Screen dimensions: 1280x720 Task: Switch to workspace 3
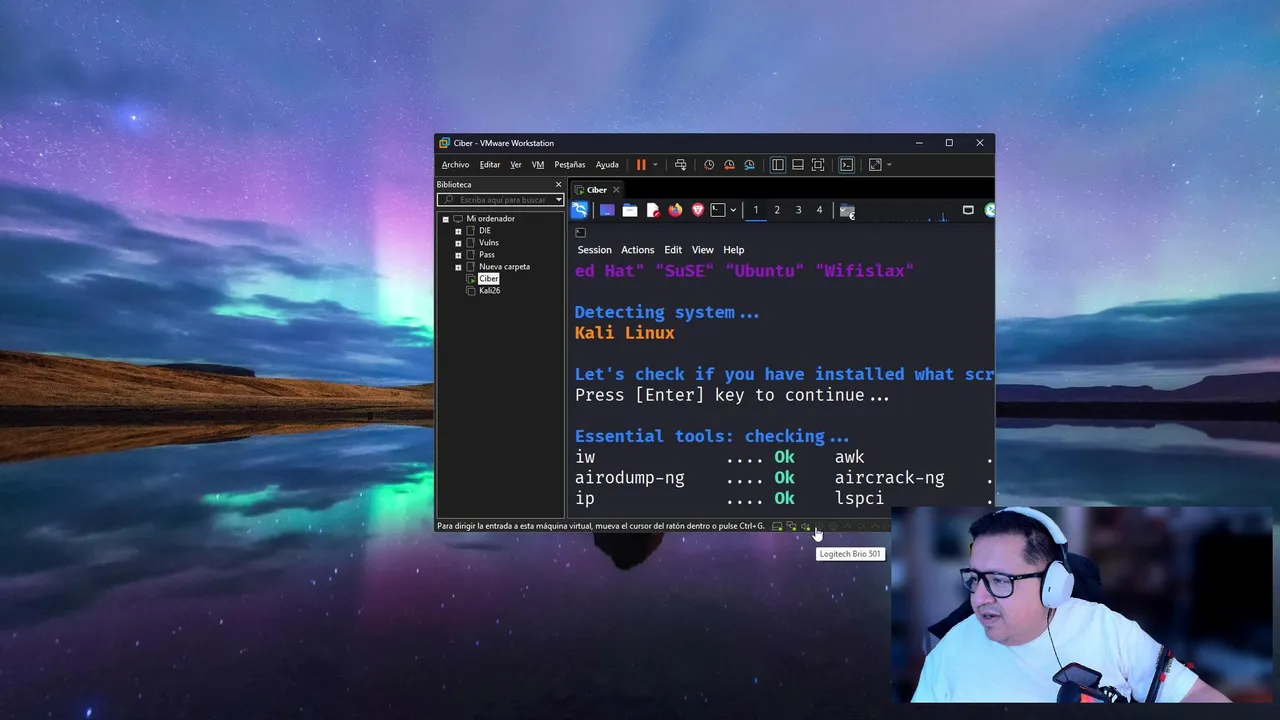pos(798,210)
